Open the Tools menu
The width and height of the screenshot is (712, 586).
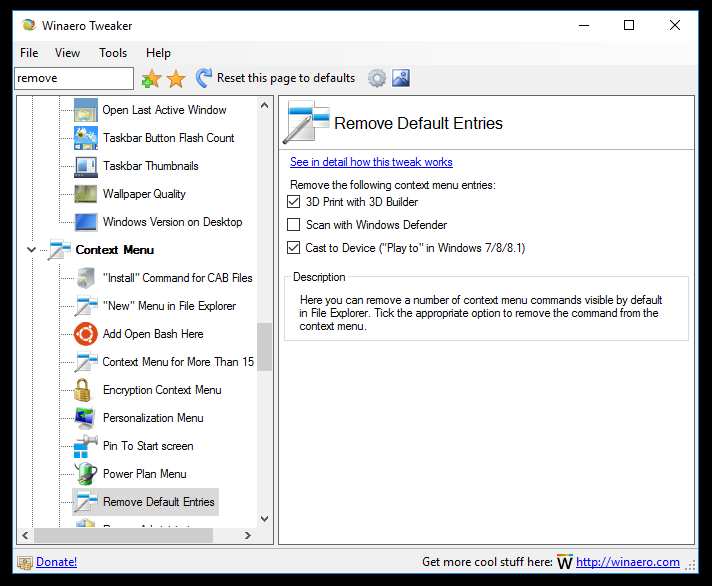point(113,53)
